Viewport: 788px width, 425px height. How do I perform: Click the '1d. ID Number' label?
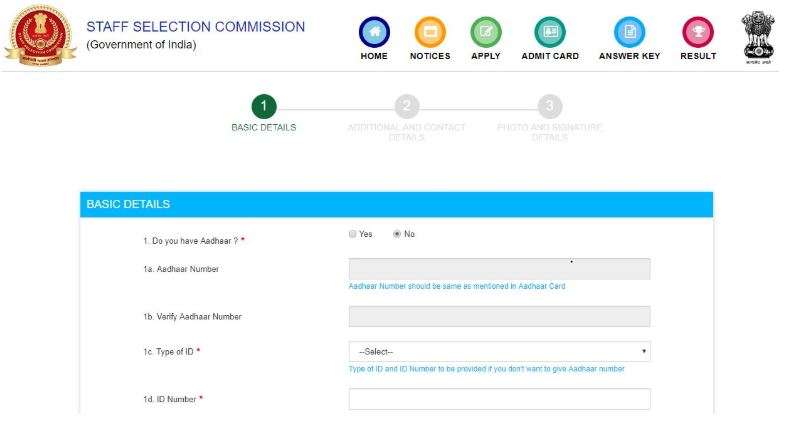point(173,399)
